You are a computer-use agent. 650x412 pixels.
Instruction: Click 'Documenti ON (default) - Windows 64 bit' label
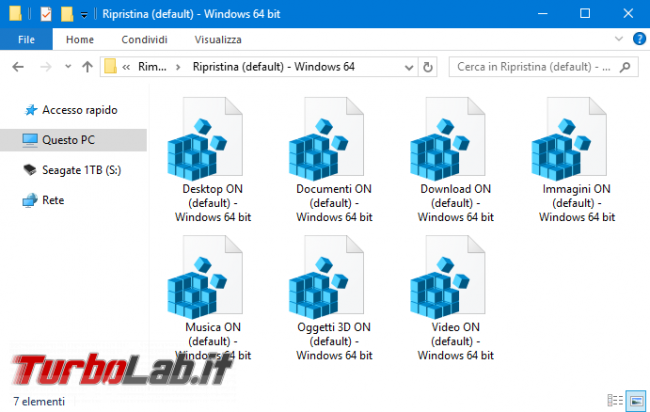pyautogui.click(x=334, y=203)
